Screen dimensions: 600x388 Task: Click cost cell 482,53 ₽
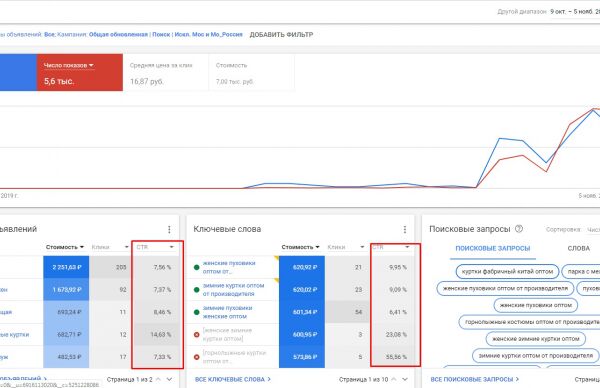coord(66,357)
